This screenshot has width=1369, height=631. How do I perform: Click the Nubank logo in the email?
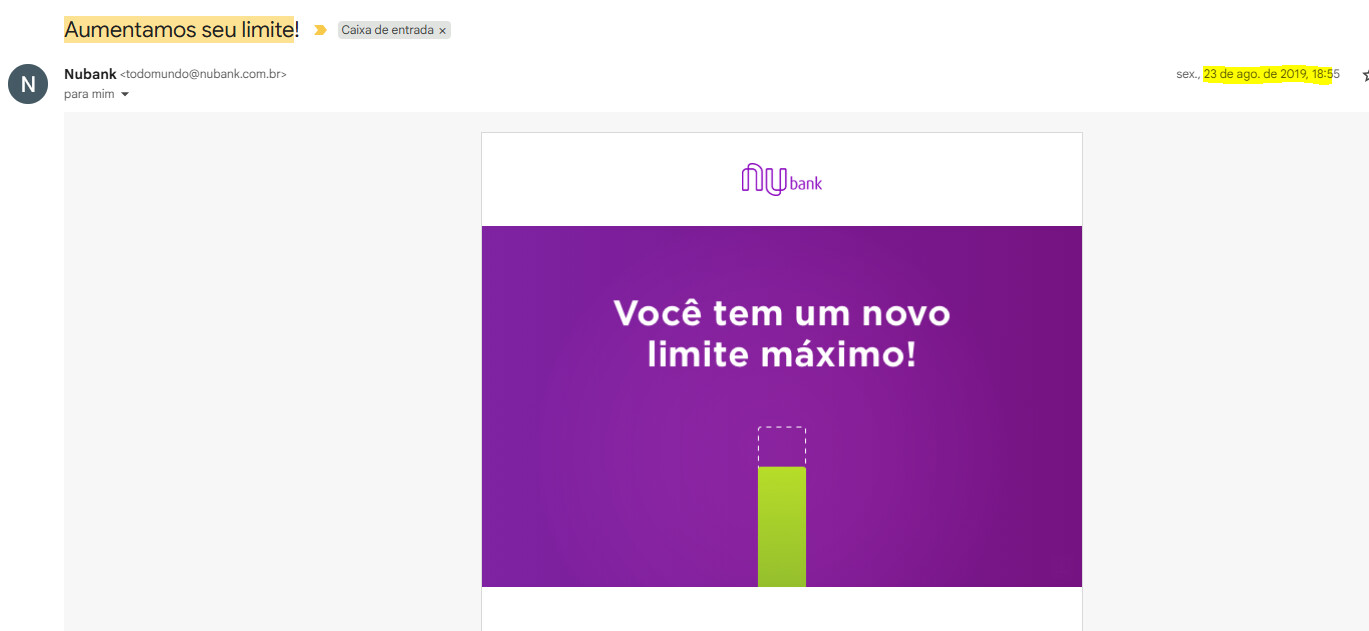[781, 179]
